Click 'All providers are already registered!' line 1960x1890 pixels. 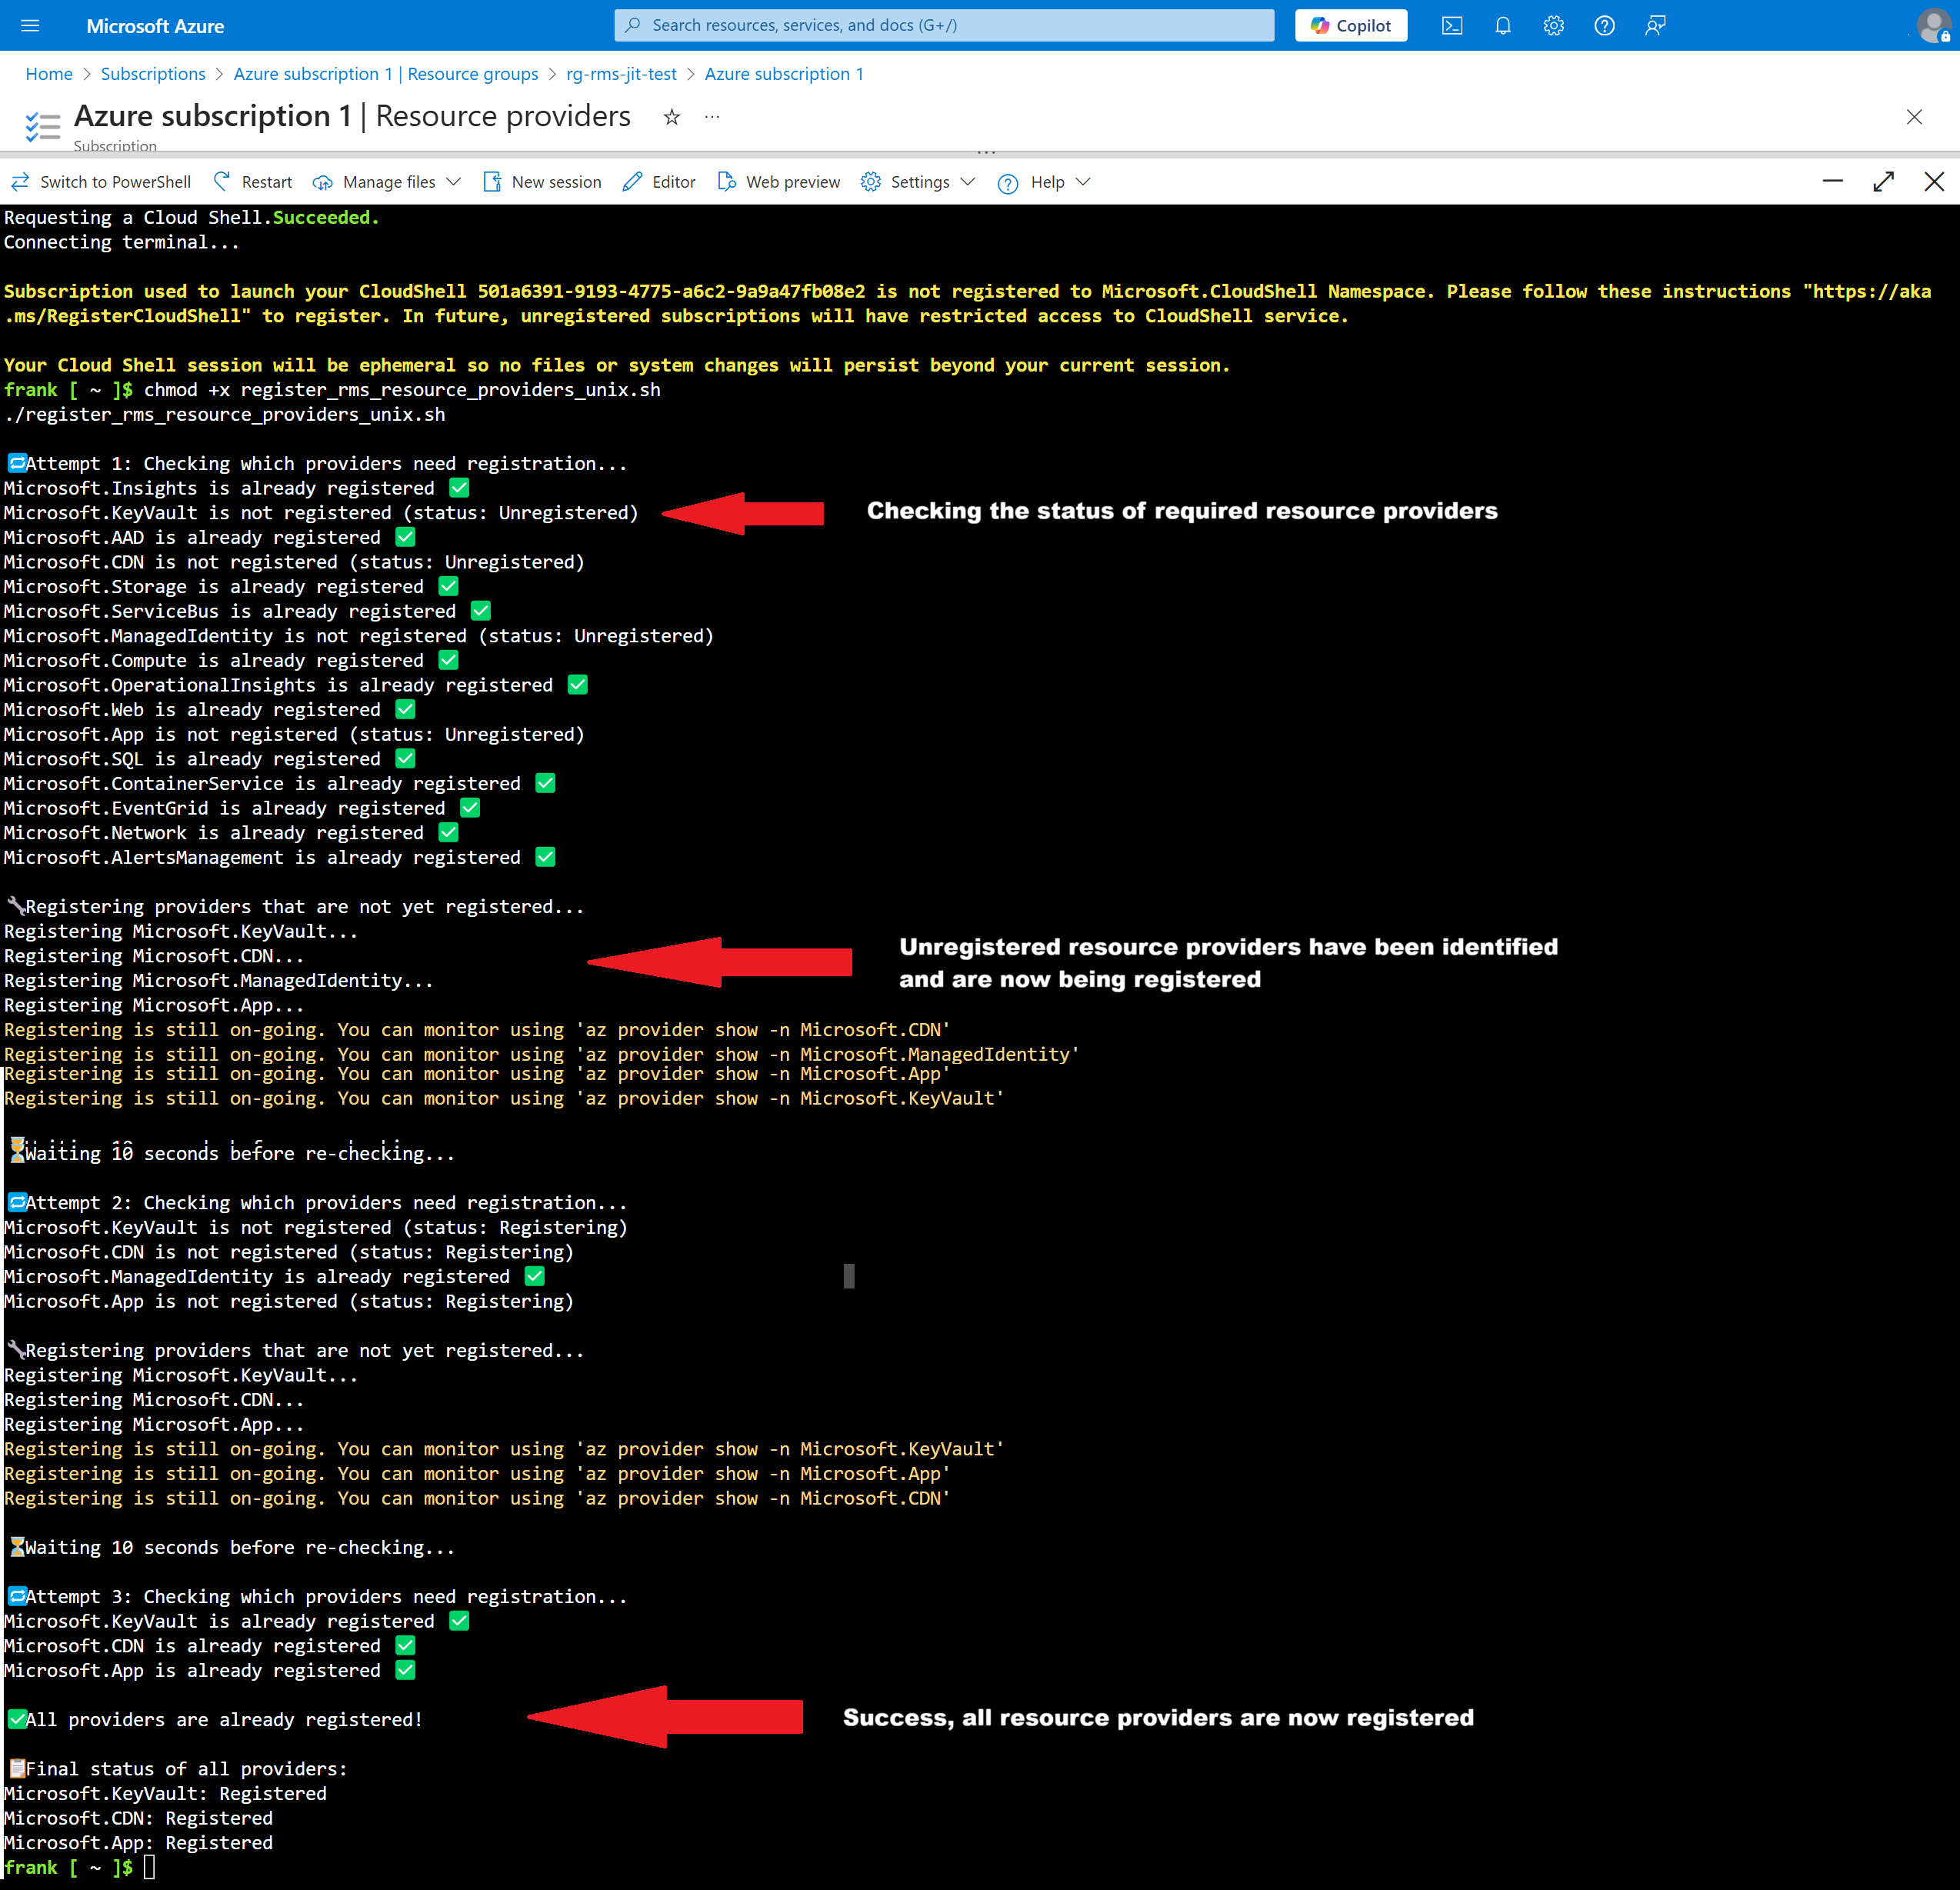(x=215, y=1720)
